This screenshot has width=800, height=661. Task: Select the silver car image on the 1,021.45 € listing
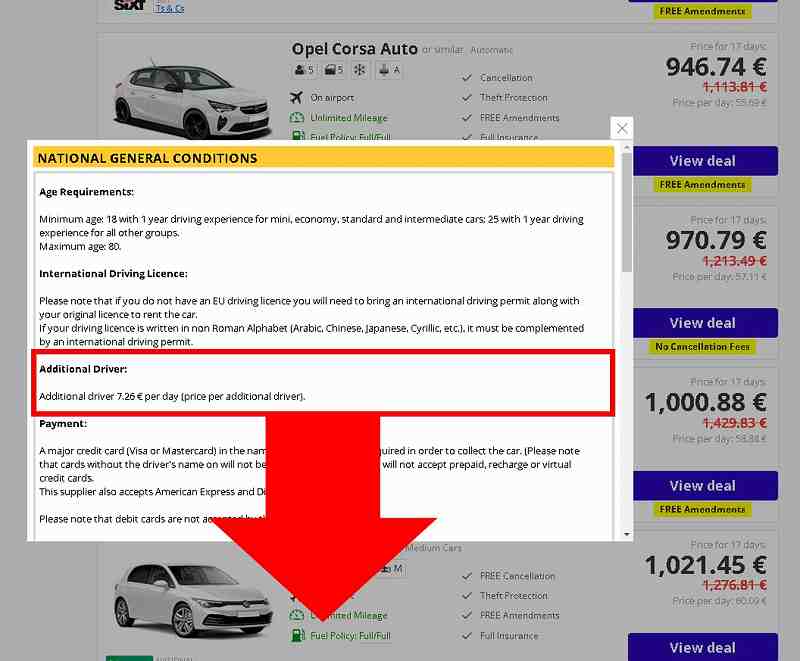[x=192, y=601]
